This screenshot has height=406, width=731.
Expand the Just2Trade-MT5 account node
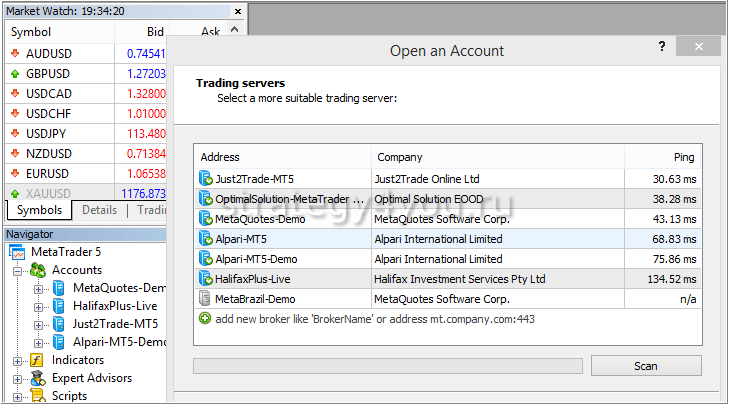click(39, 324)
